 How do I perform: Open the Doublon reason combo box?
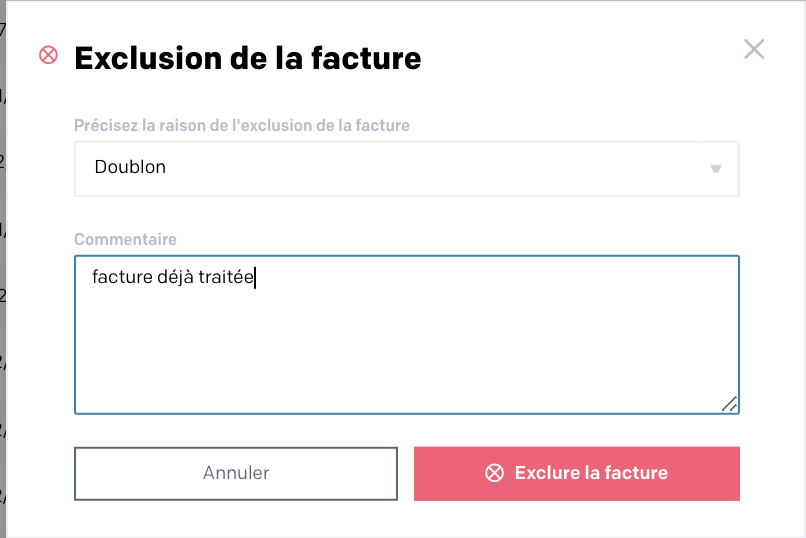[407, 169]
